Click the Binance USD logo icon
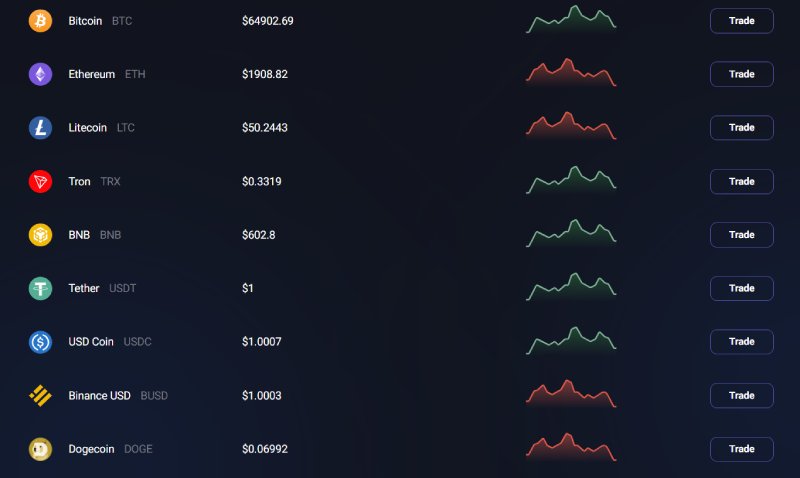The width and height of the screenshot is (800, 478). point(40,395)
